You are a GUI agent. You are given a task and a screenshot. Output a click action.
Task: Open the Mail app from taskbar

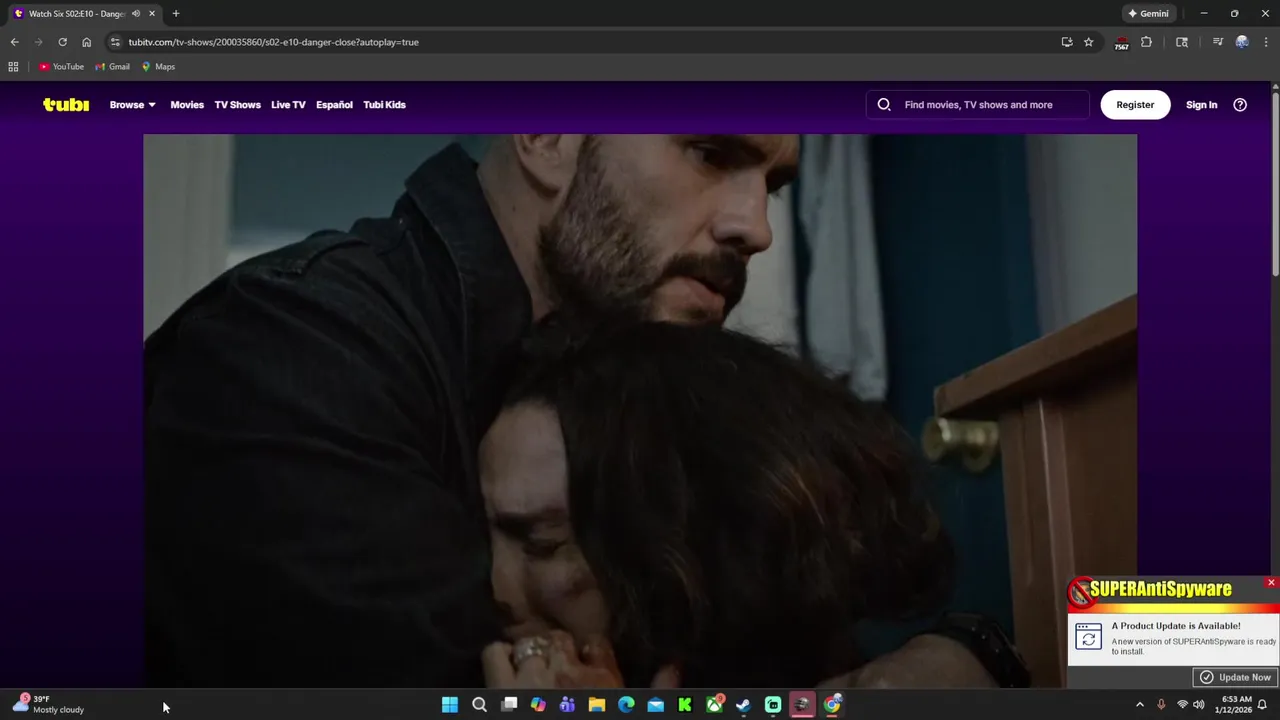pyautogui.click(x=655, y=705)
